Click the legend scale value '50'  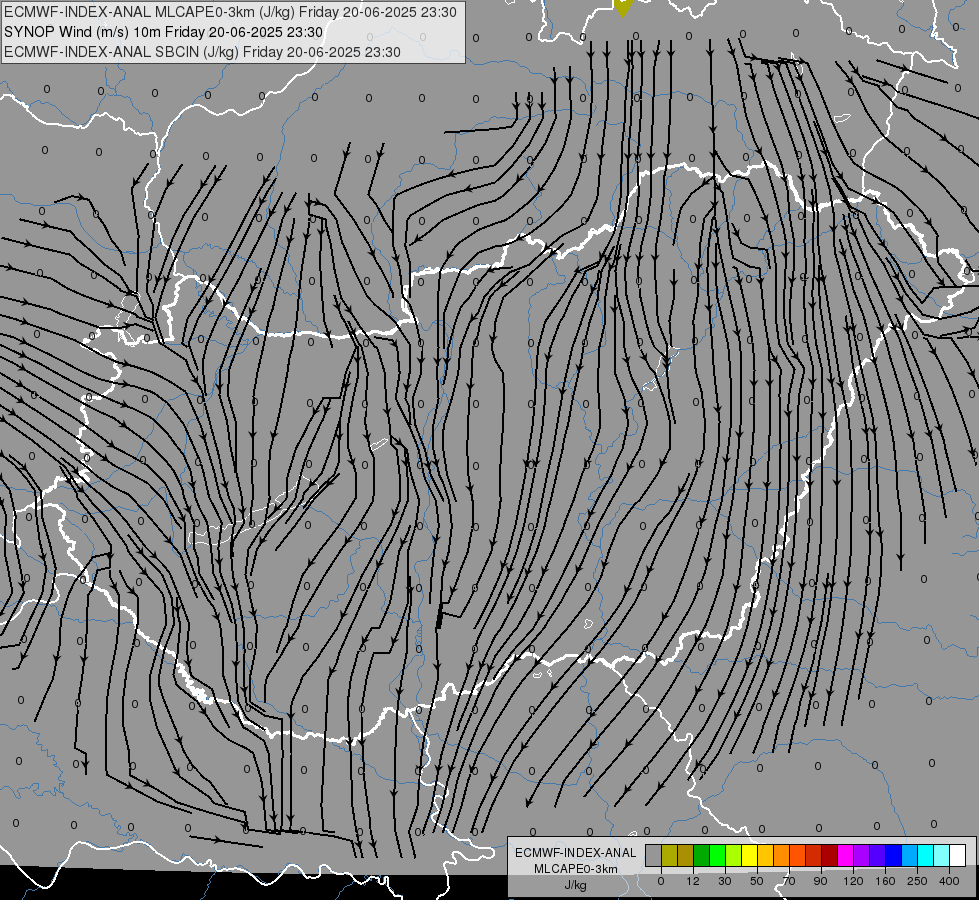[x=757, y=881]
